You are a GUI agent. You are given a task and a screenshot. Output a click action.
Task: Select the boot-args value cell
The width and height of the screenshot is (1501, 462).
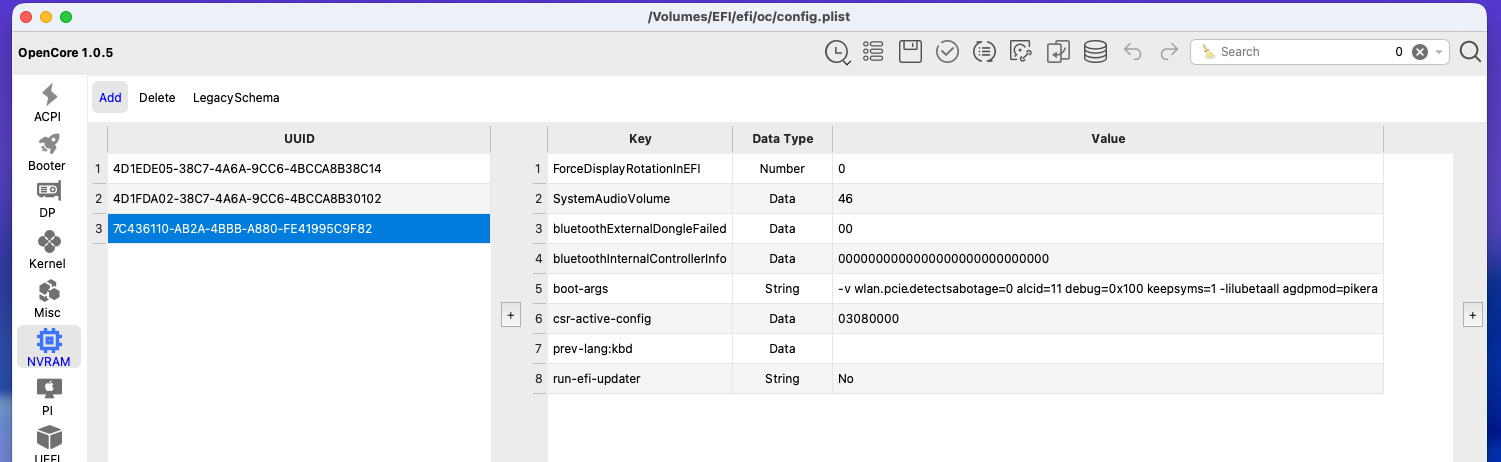pyautogui.click(x=1107, y=289)
